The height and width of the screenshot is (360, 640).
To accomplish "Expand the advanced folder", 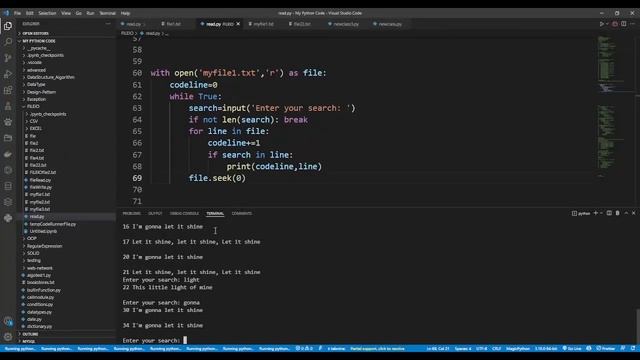I will (x=36, y=70).
